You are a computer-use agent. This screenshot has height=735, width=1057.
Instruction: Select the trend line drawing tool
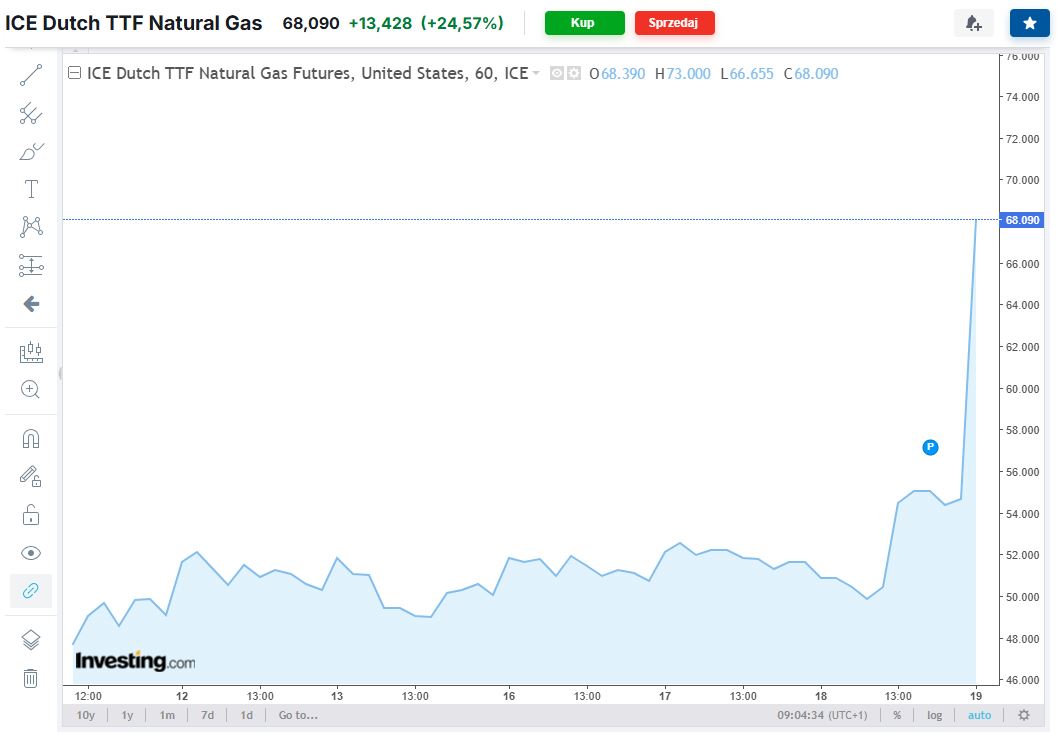click(31, 75)
